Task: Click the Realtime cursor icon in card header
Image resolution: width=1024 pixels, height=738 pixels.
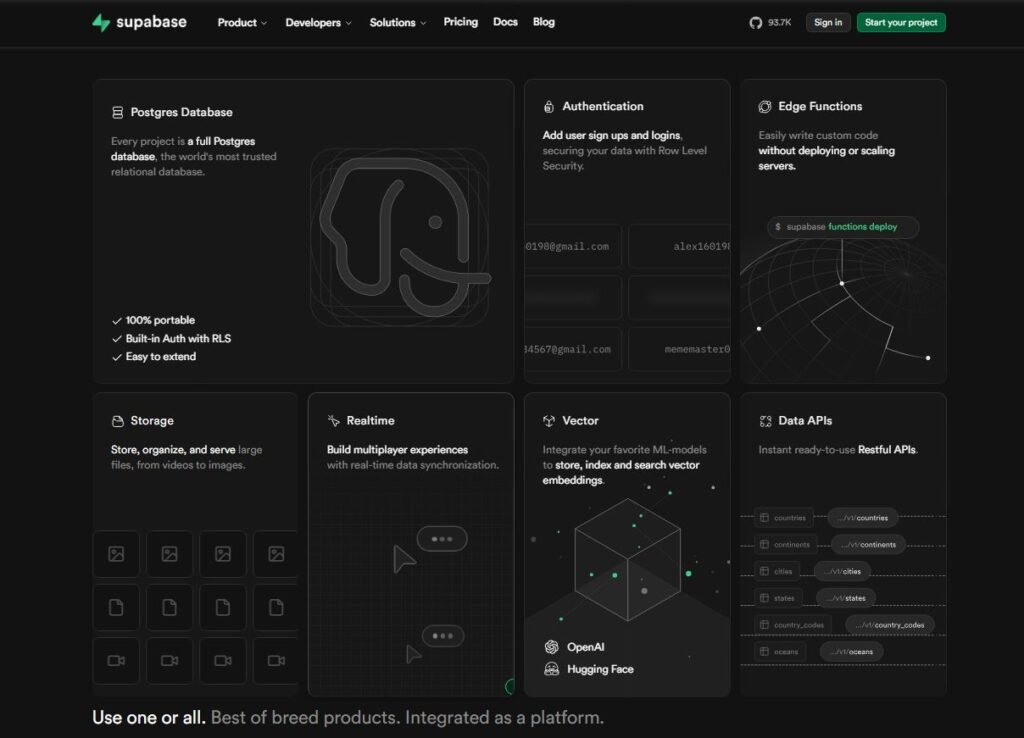Action: (334, 421)
